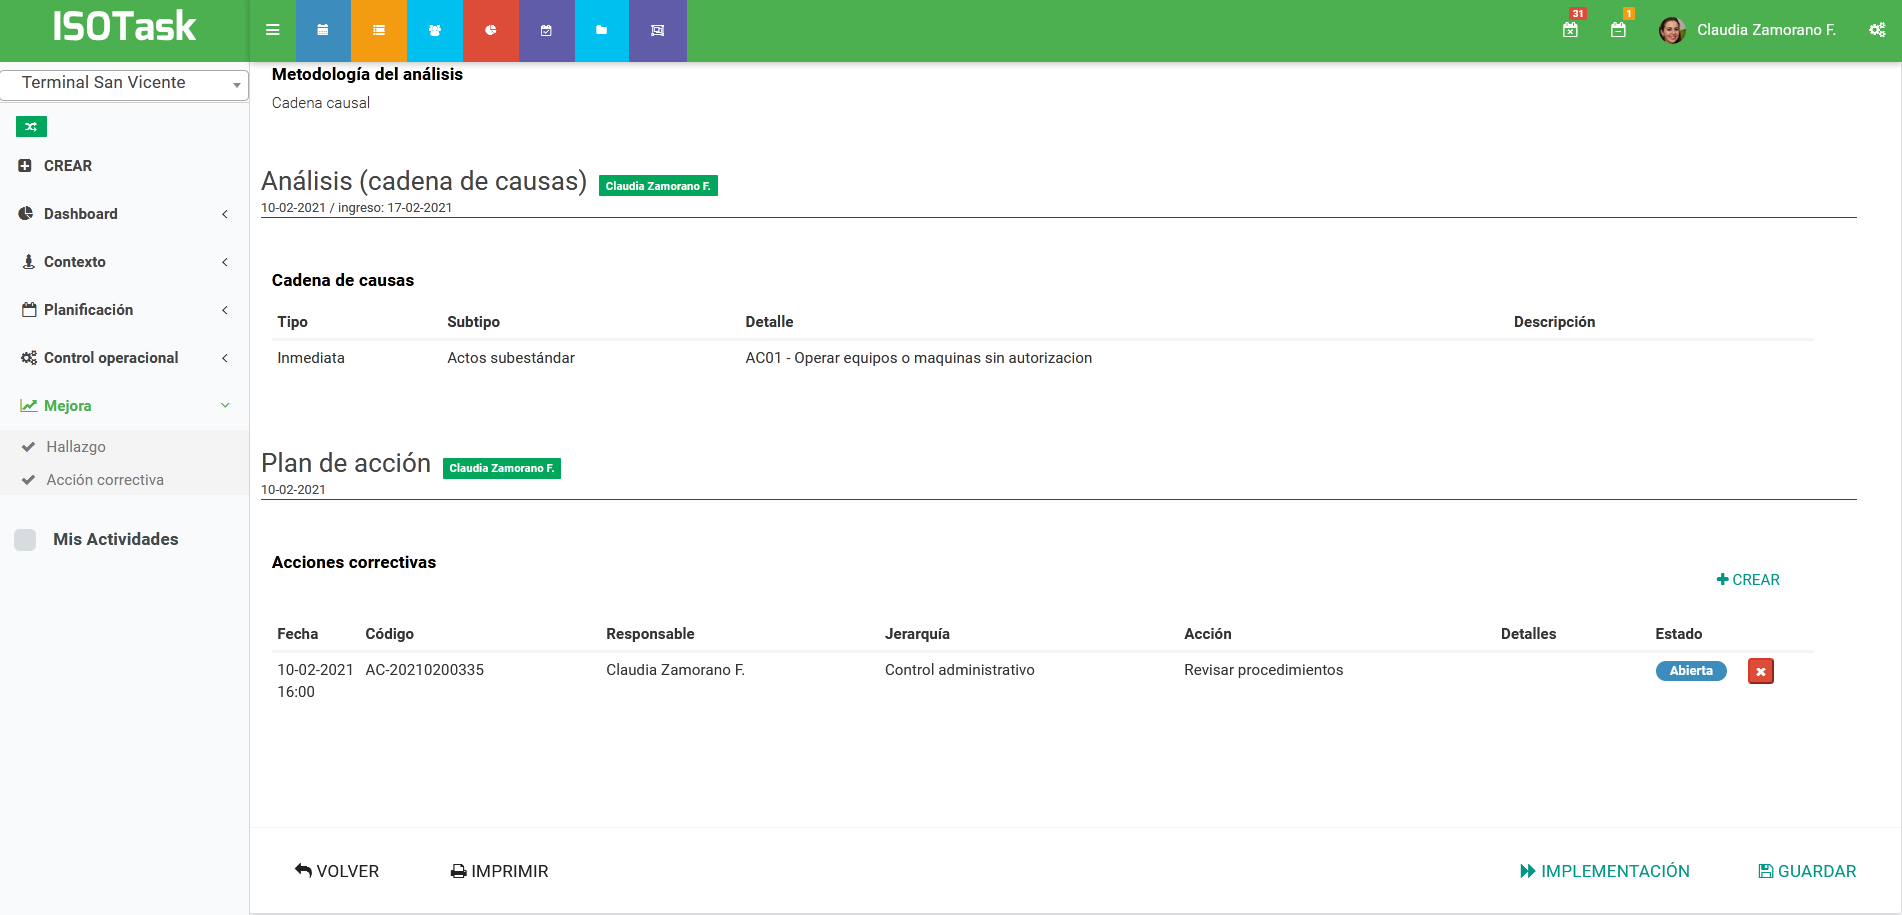This screenshot has width=1902, height=915.
Task: Click CREAR link above corrective actions table
Action: tap(1748, 580)
